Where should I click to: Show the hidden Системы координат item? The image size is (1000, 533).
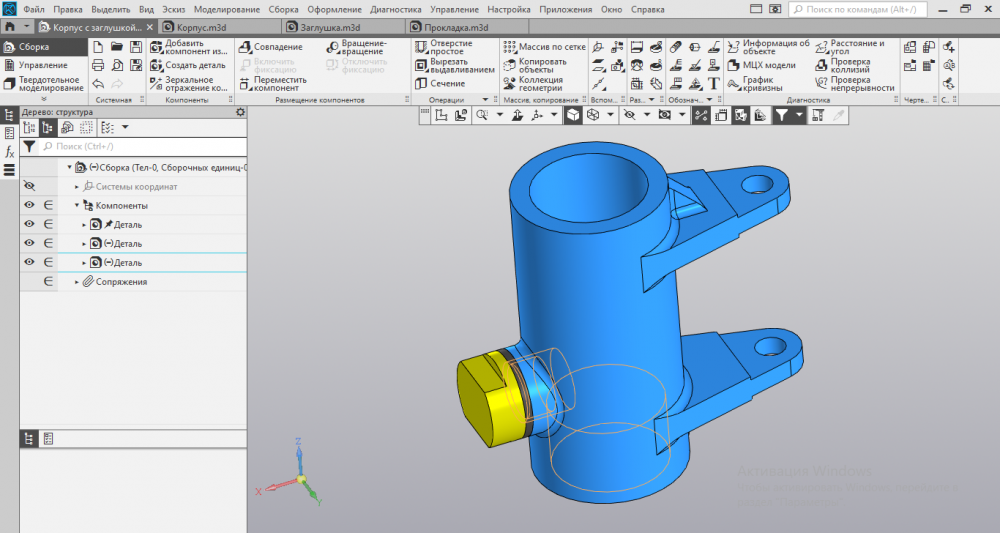28,186
